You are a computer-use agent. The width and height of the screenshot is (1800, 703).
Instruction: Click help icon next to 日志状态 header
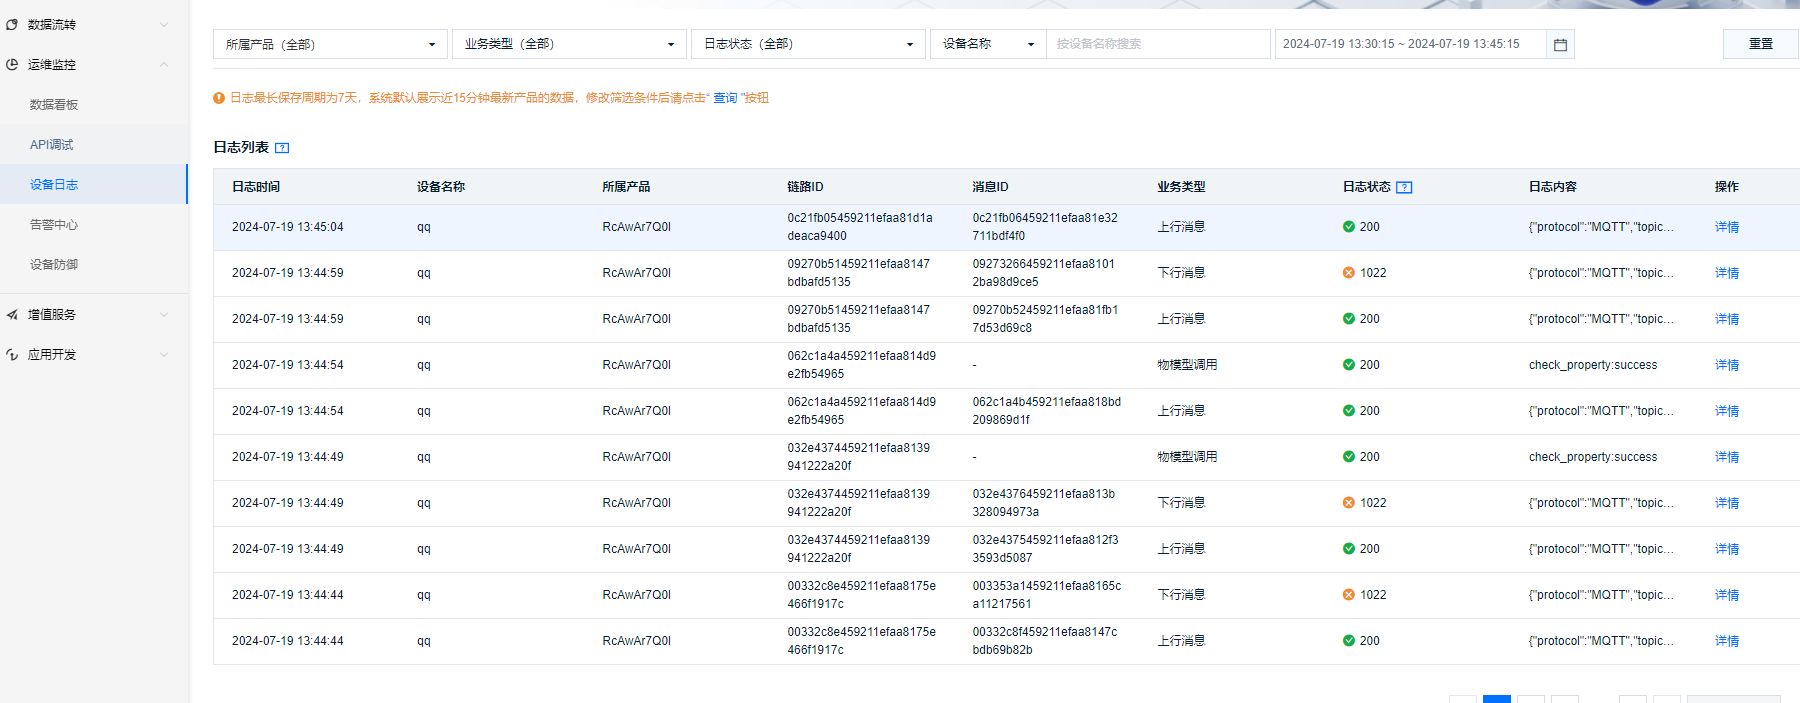click(1404, 188)
